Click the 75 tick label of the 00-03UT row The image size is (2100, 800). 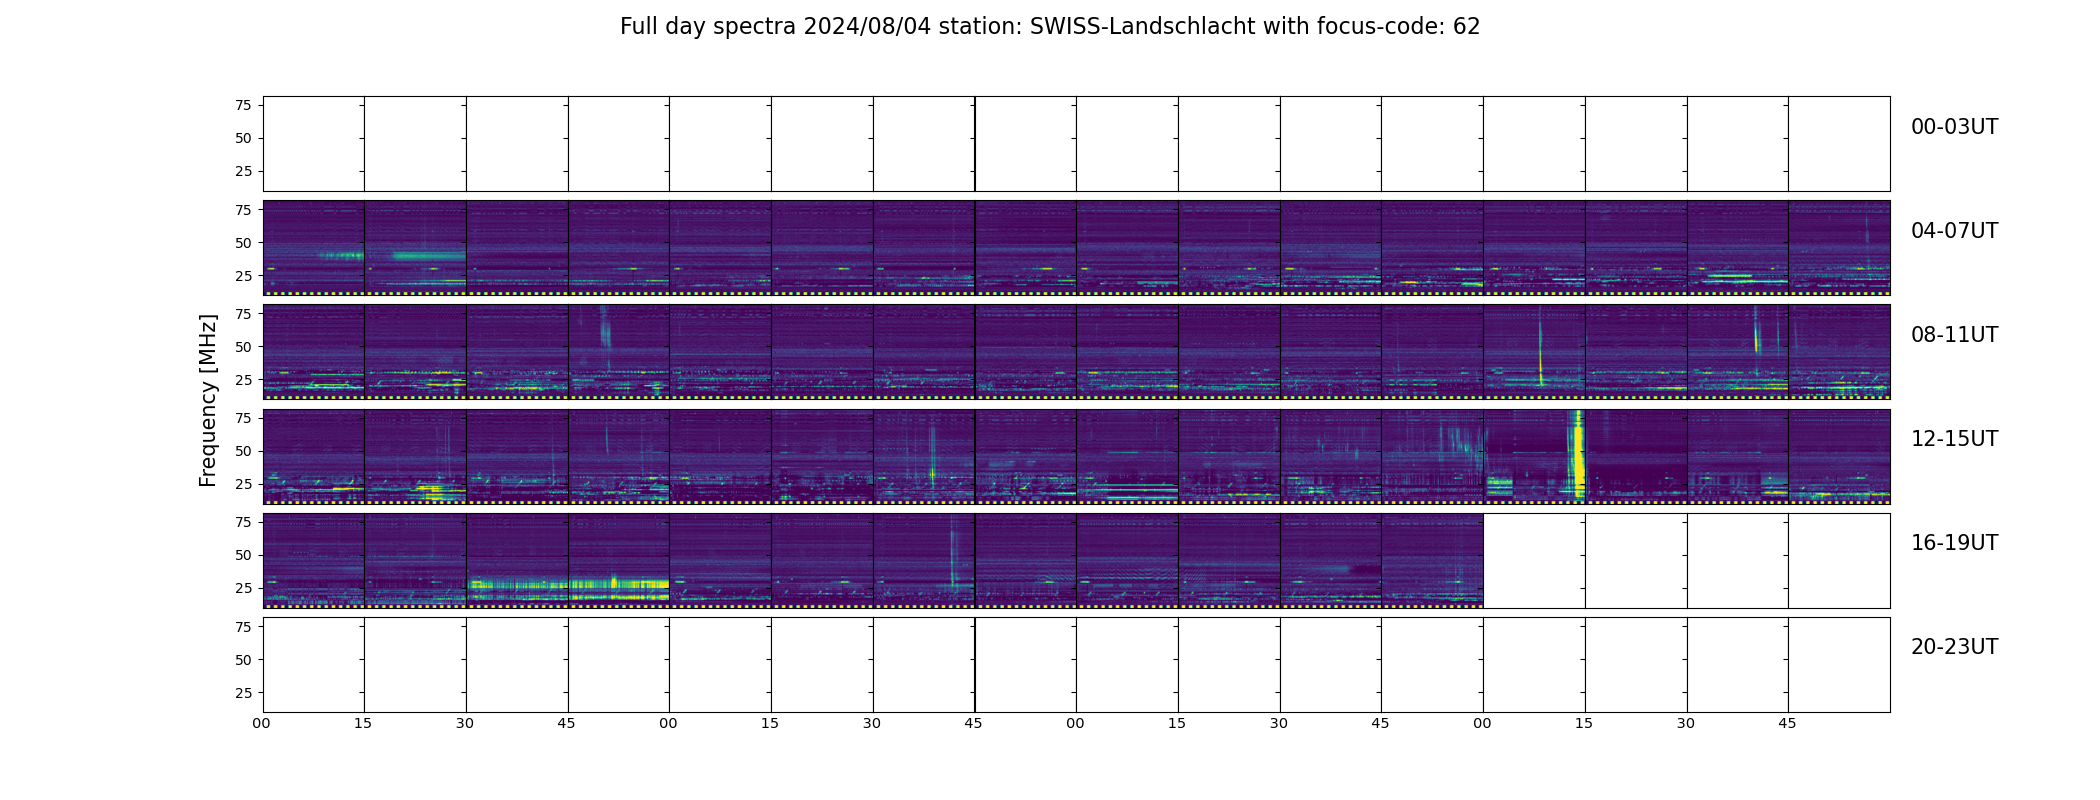tap(243, 105)
